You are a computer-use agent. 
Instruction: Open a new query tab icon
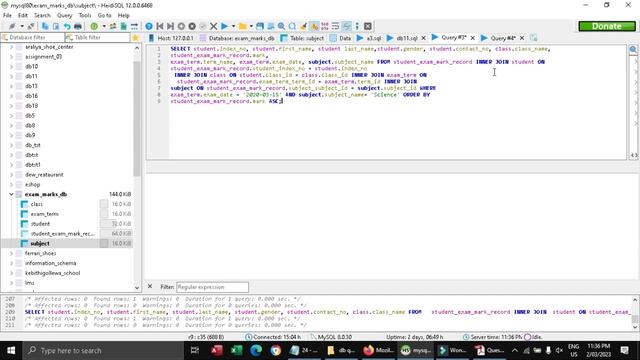[533, 38]
